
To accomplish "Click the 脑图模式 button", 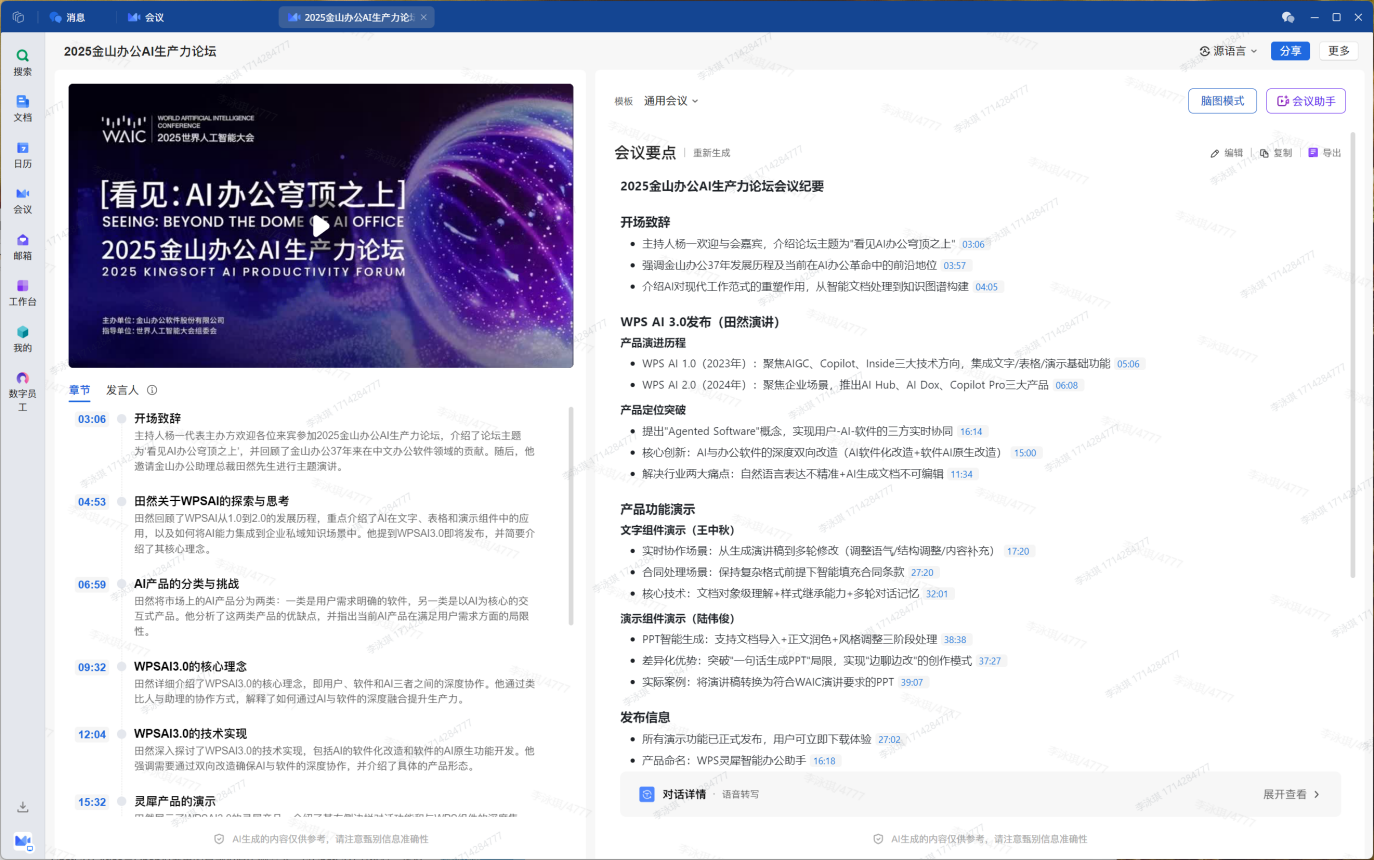I will click(1222, 101).
